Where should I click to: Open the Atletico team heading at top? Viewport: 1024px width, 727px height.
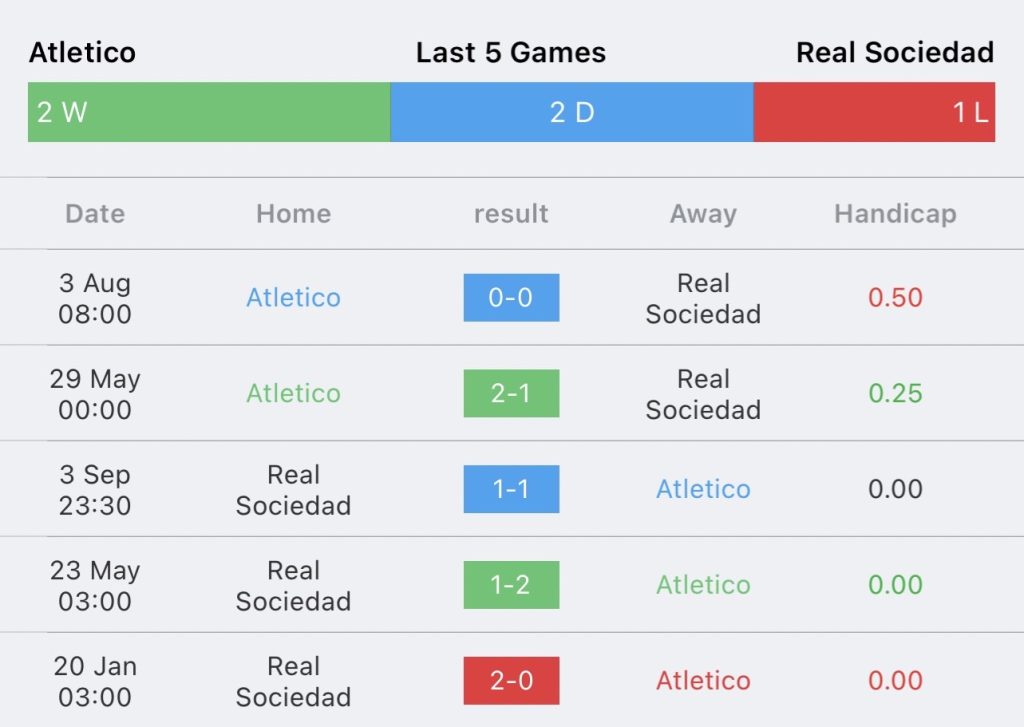click(x=82, y=52)
